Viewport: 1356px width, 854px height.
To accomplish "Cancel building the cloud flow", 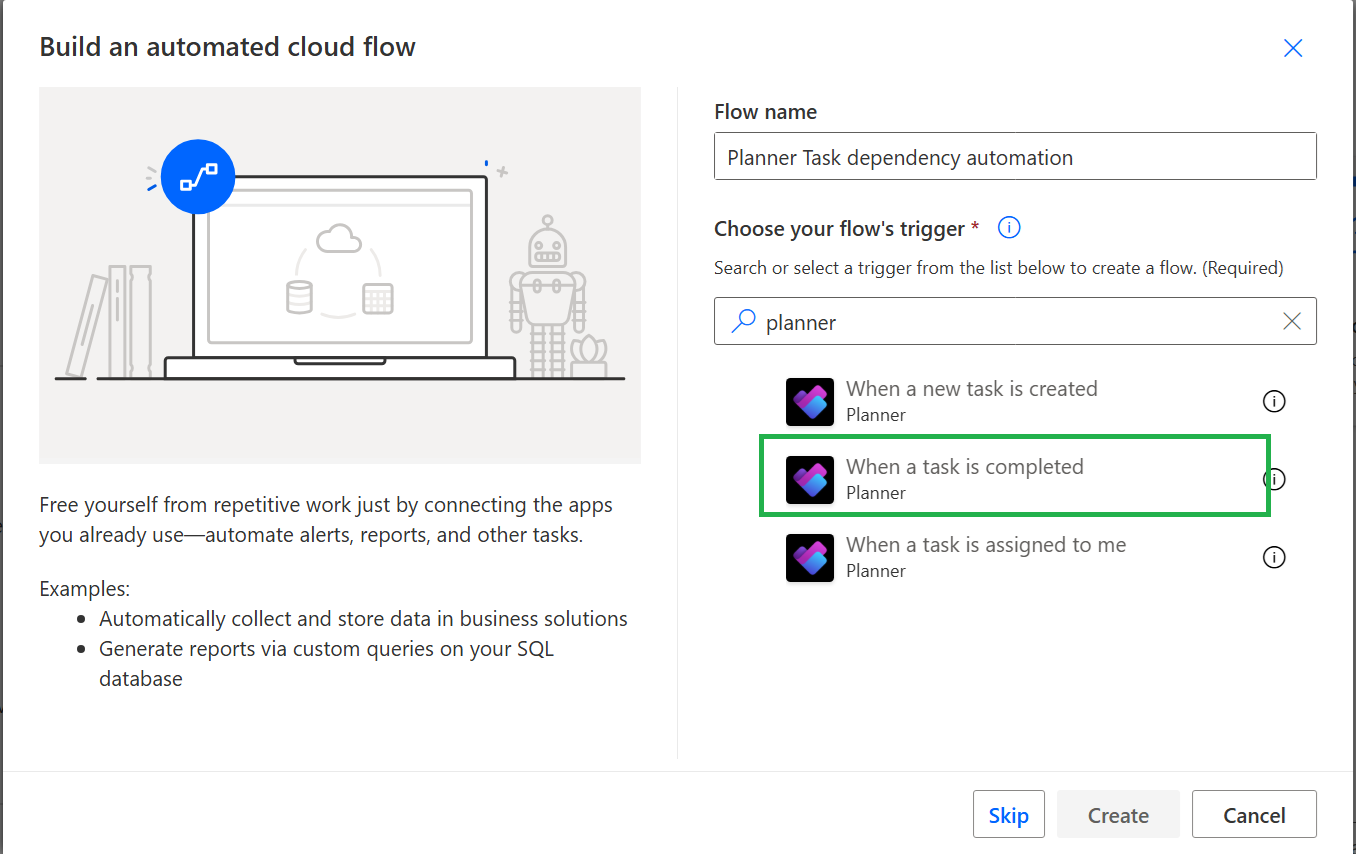I will 1254,815.
